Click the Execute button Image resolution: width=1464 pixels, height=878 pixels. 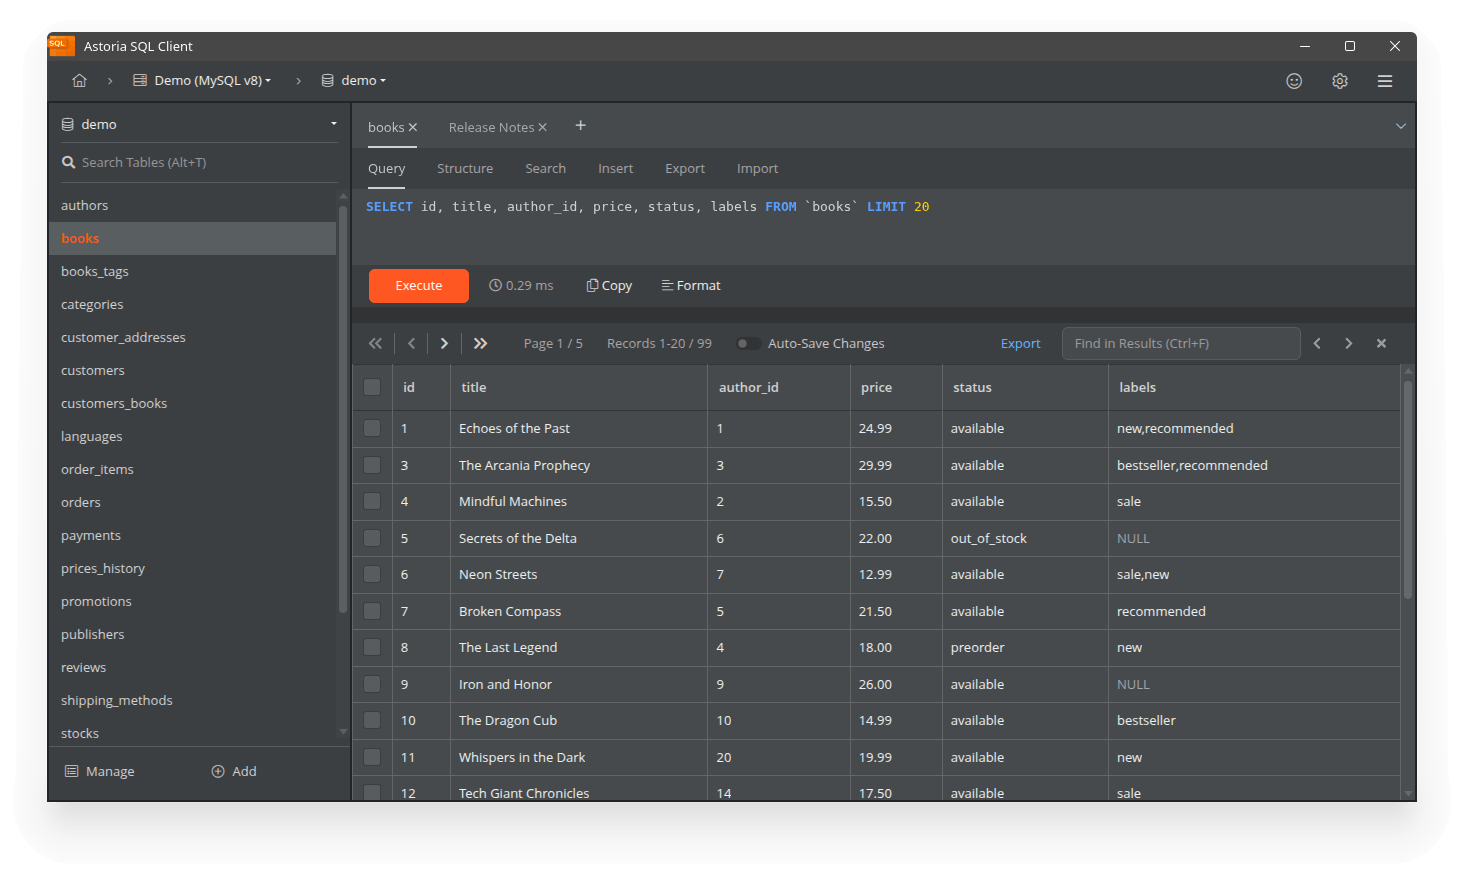click(419, 286)
